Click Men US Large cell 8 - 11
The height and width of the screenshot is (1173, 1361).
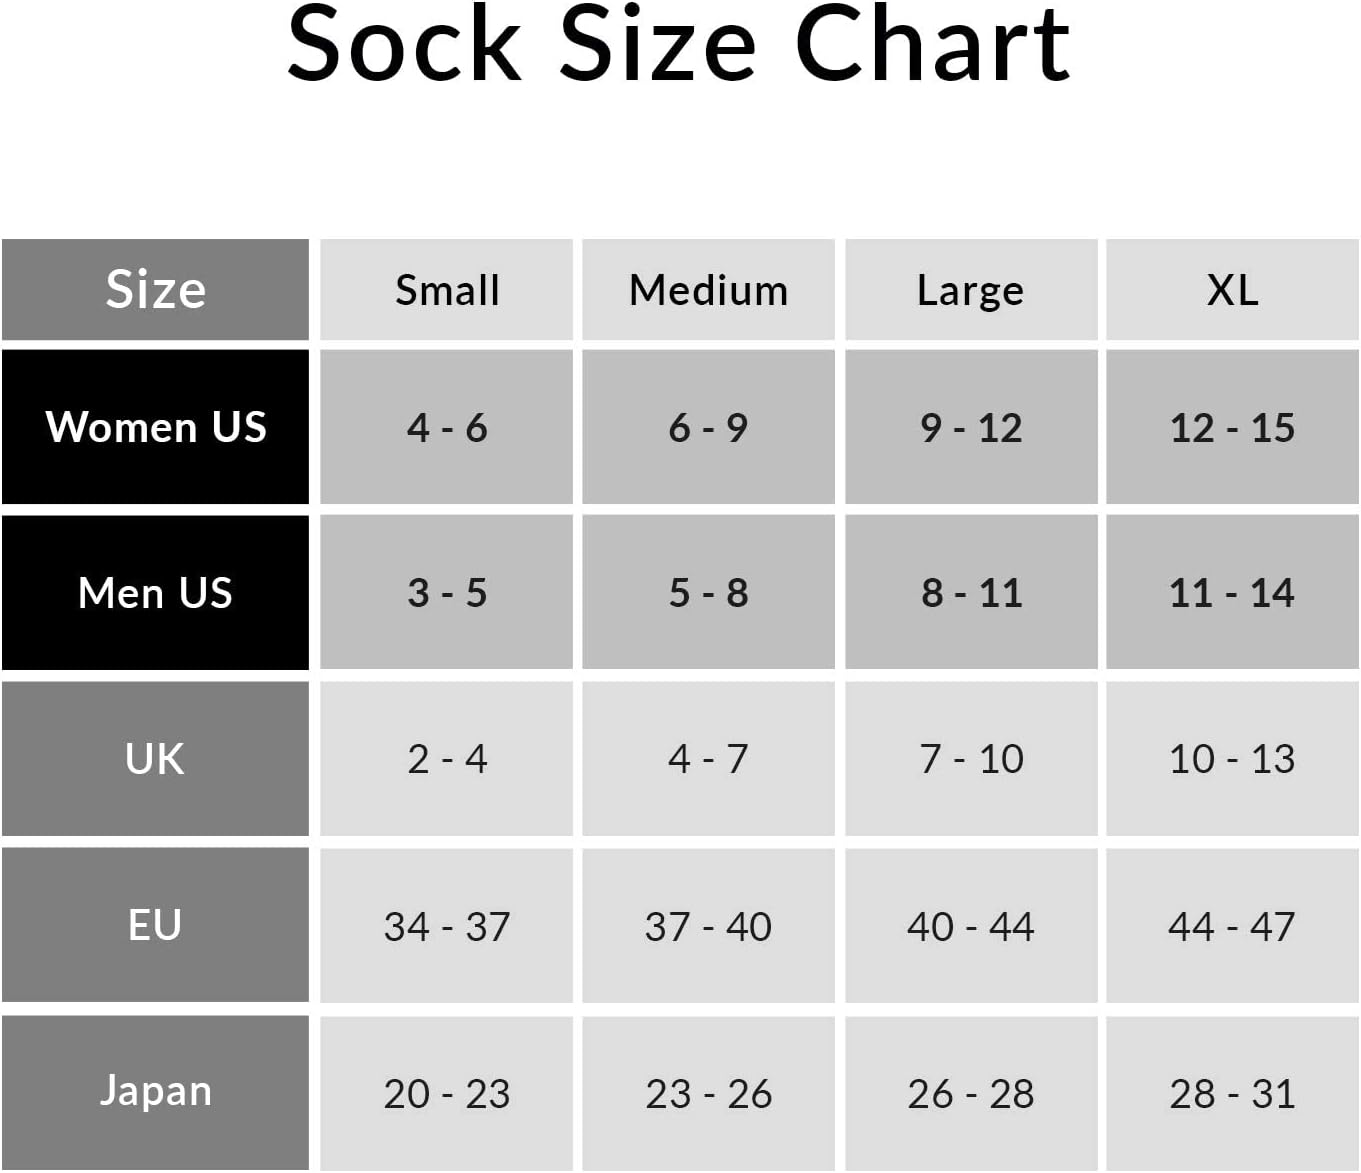point(970,593)
